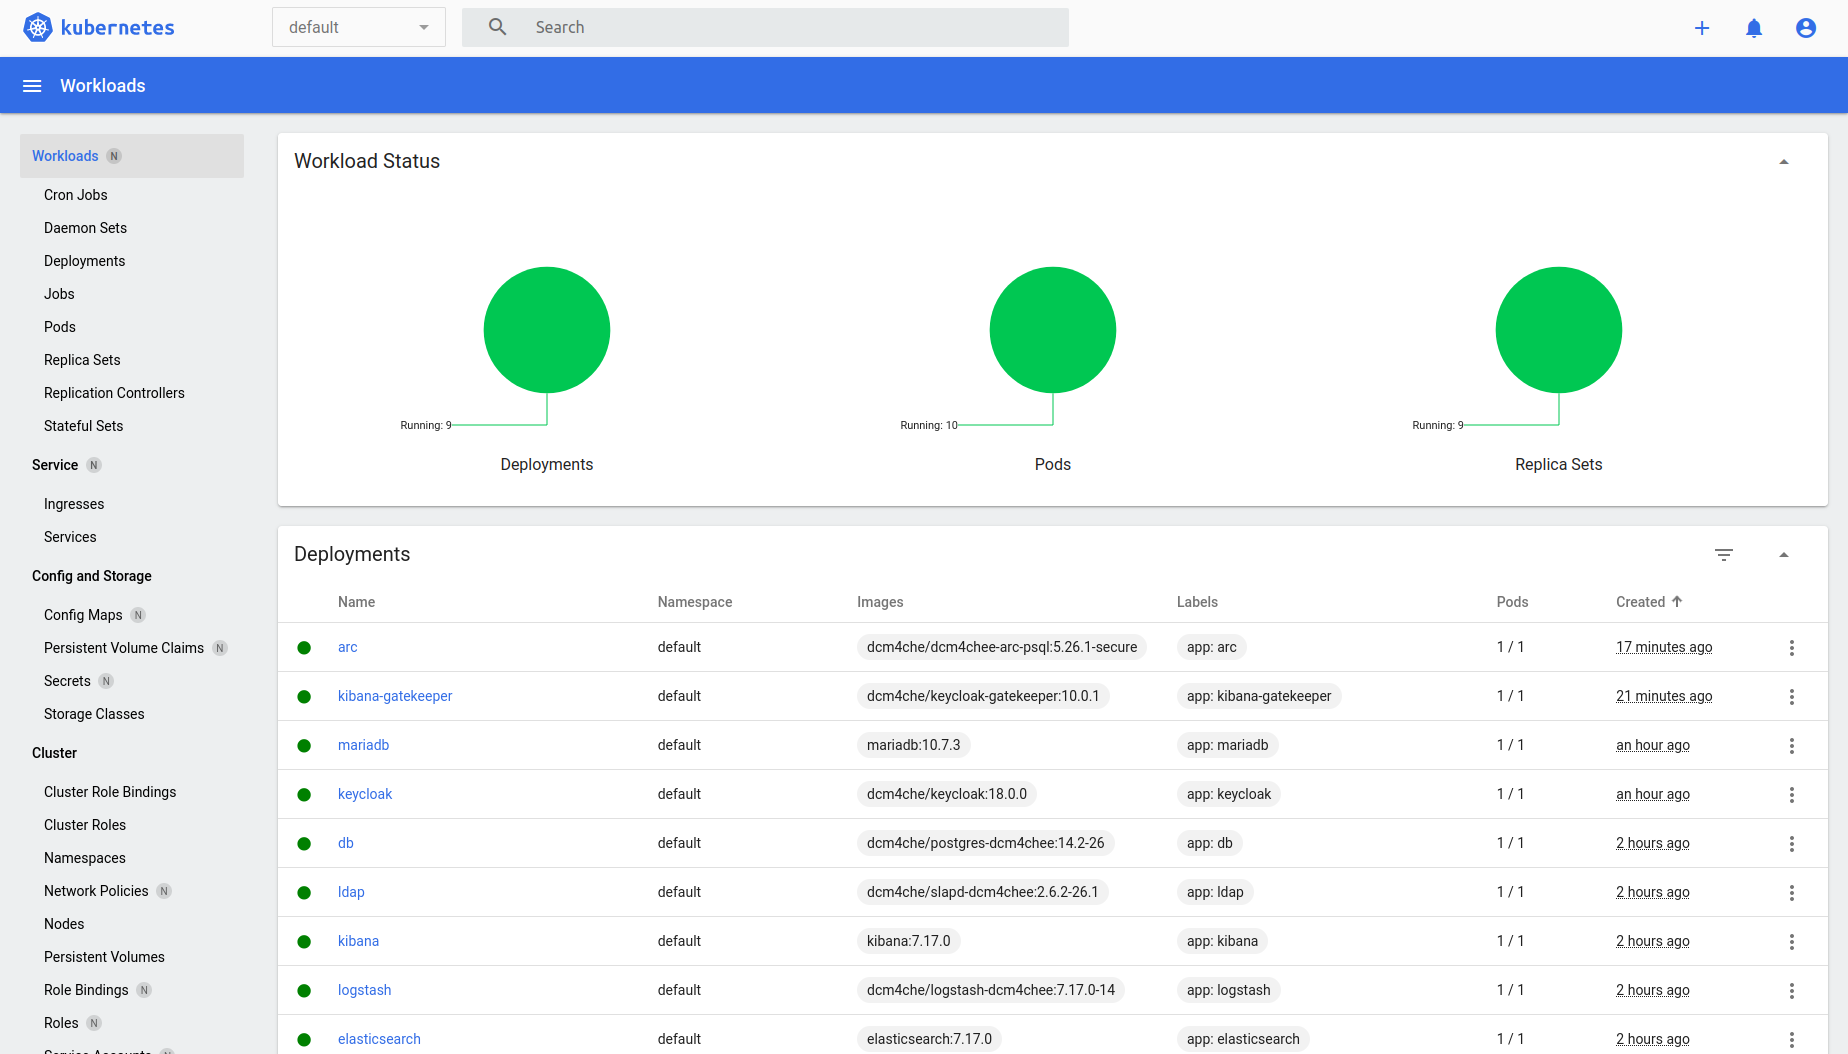Click the Replica Sets status pie chart

(x=1559, y=330)
